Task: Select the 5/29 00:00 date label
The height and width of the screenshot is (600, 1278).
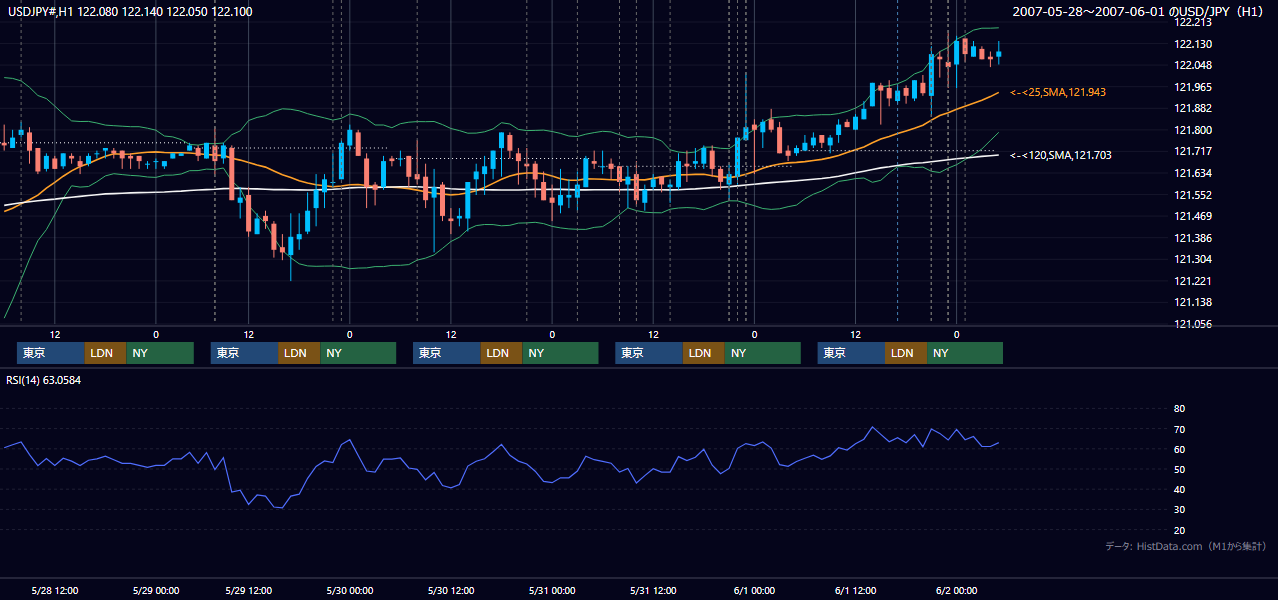Action: click(x=156, y=590)
